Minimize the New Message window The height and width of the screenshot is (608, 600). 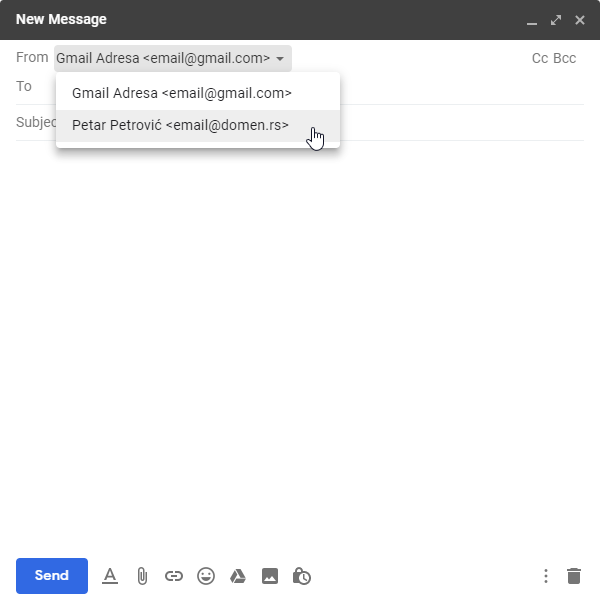532,20
